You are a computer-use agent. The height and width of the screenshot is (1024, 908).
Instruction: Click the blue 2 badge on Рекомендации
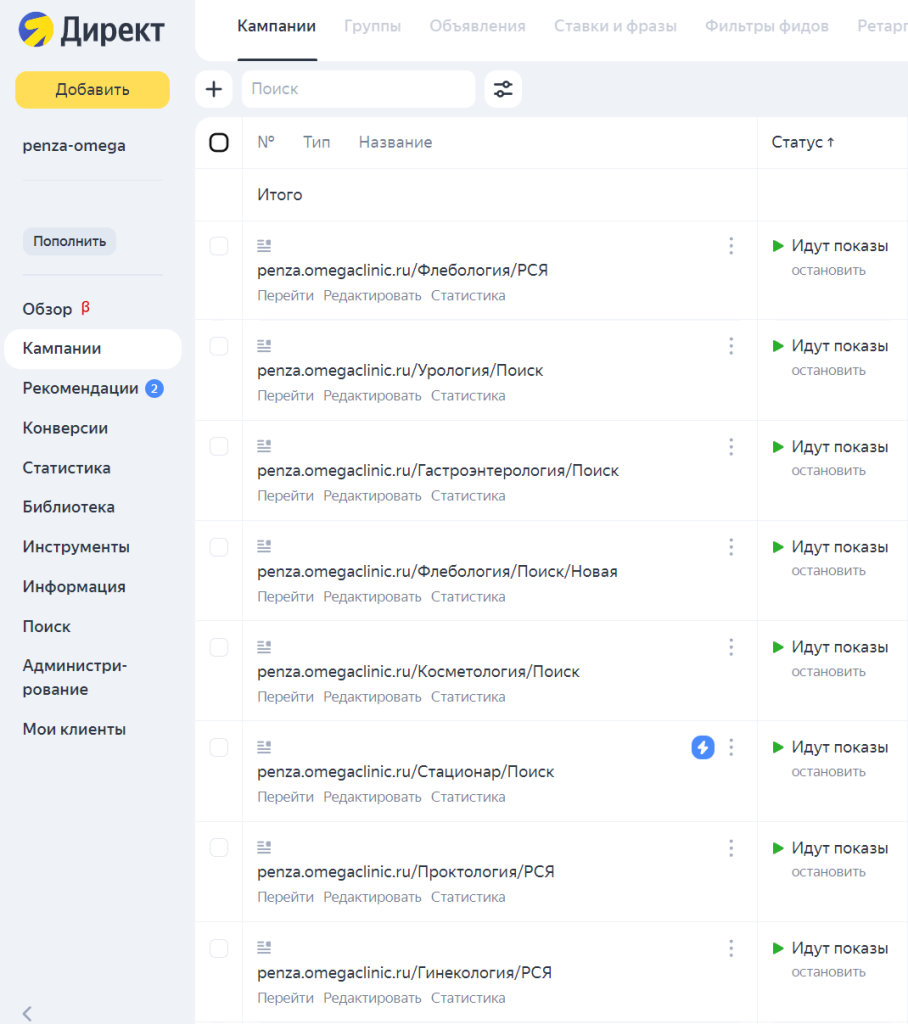154,389
